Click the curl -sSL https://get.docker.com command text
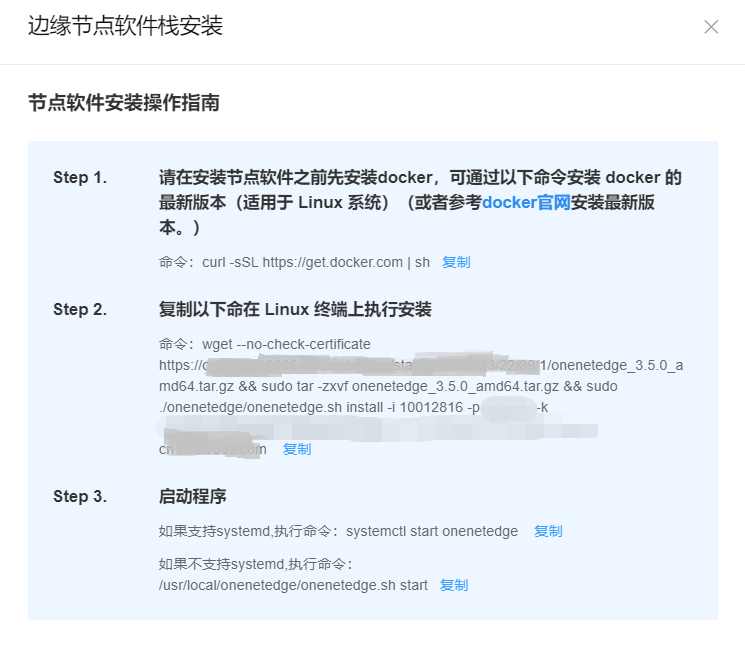 click(x=316, y=262)
